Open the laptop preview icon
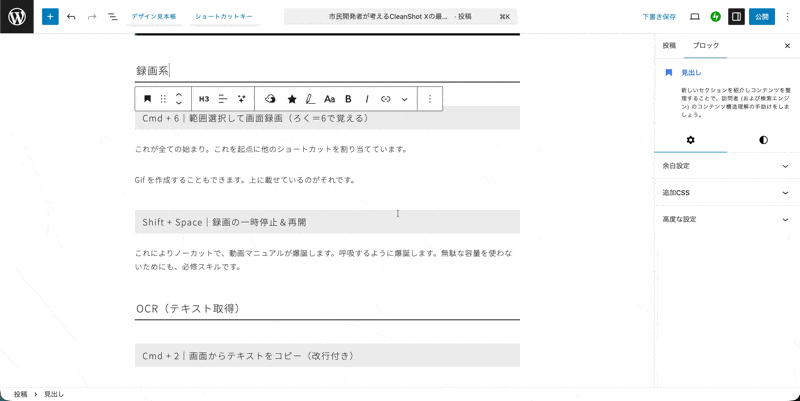Viewport: 800px width, 401px height. pyautogui.click(x=694, y=17)
